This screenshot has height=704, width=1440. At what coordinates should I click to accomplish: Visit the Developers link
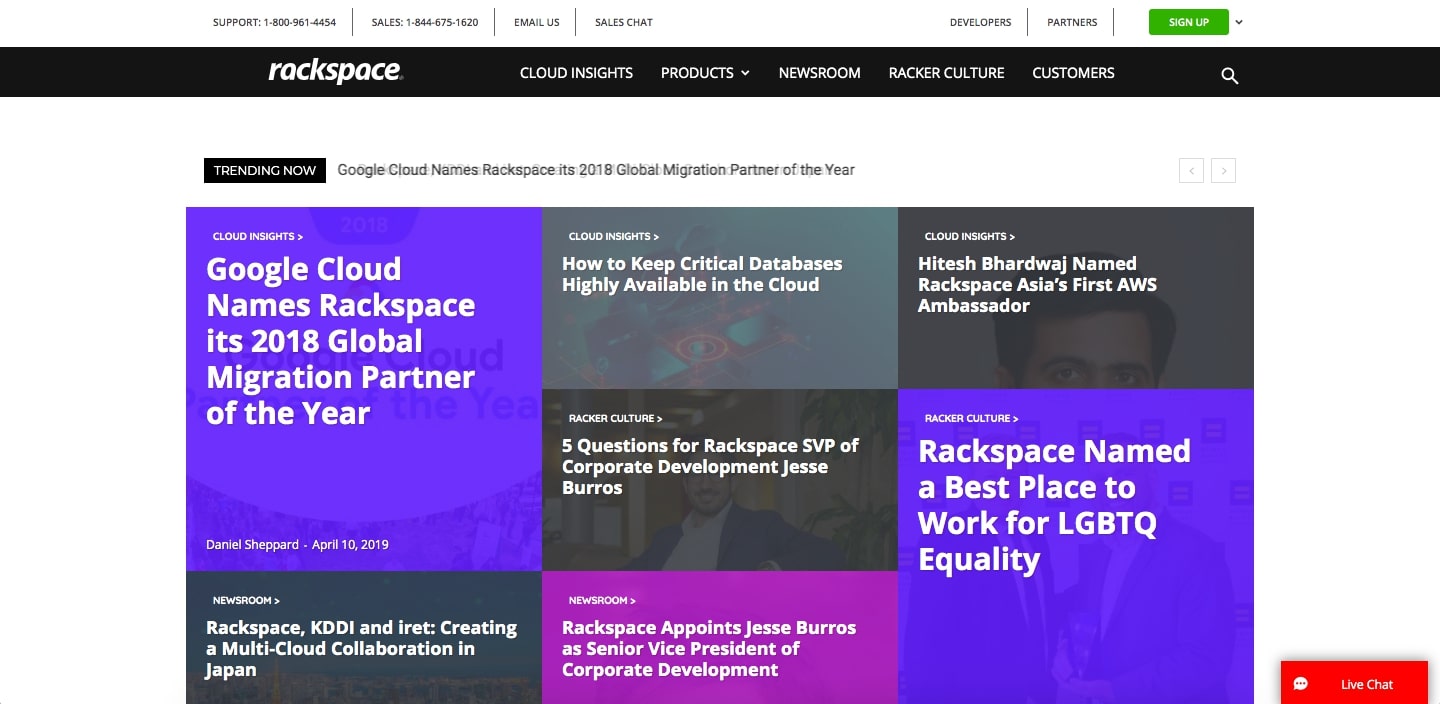pyautogui.click(x=980, y=22)
